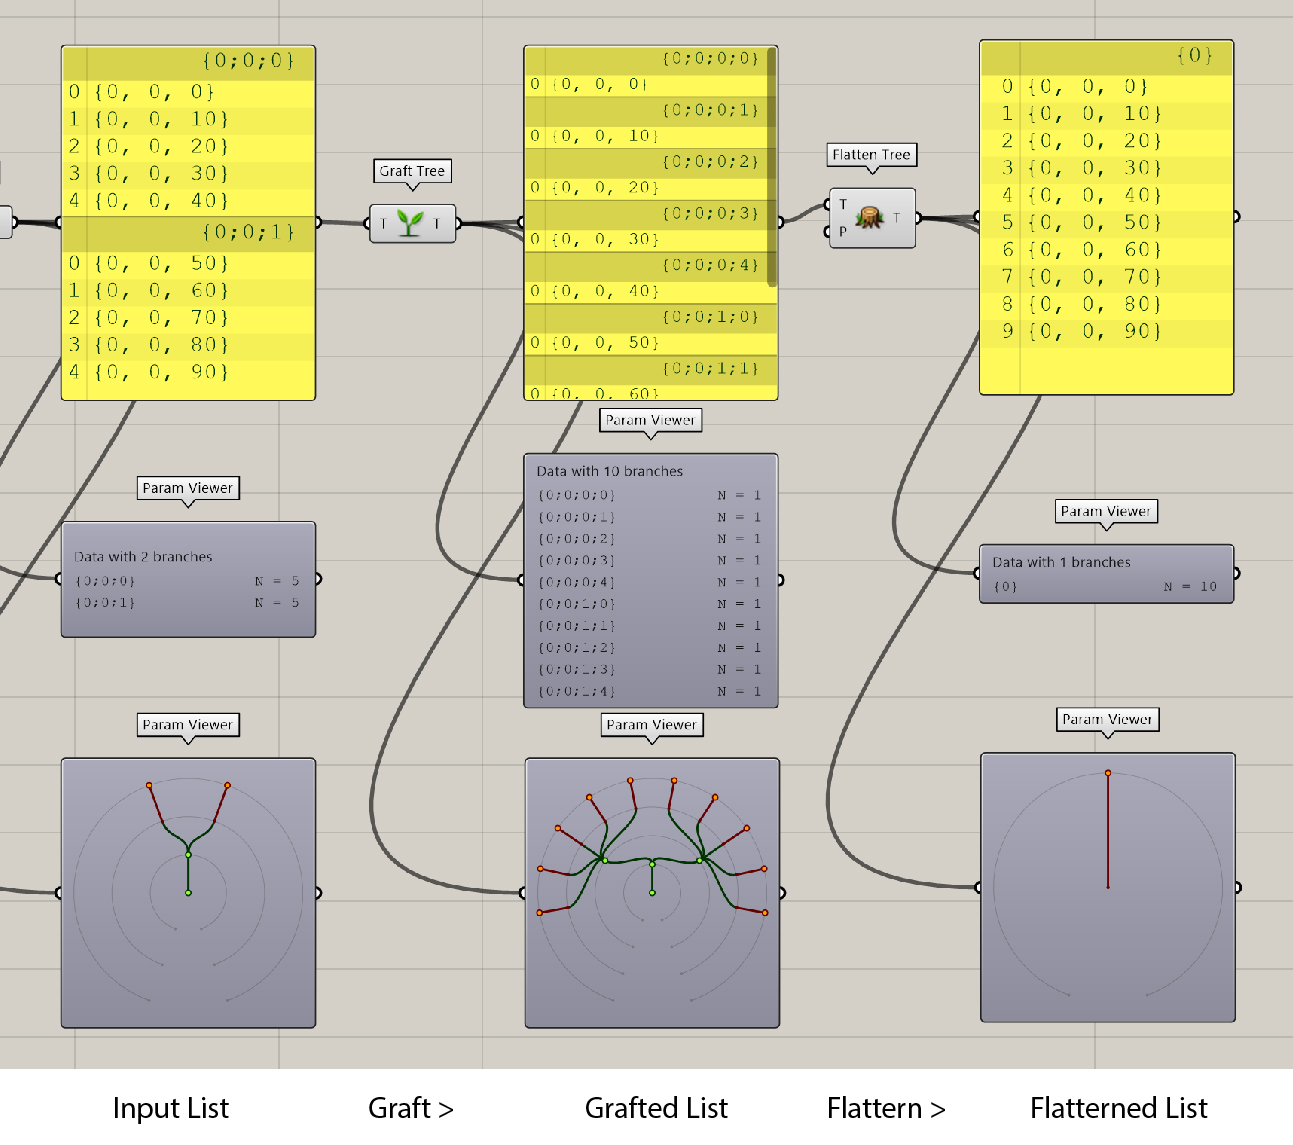The height and width of the screenshot is (1145, 1293).
Task: Click output grip of the flattened data panel
Action: point(1236,217)
